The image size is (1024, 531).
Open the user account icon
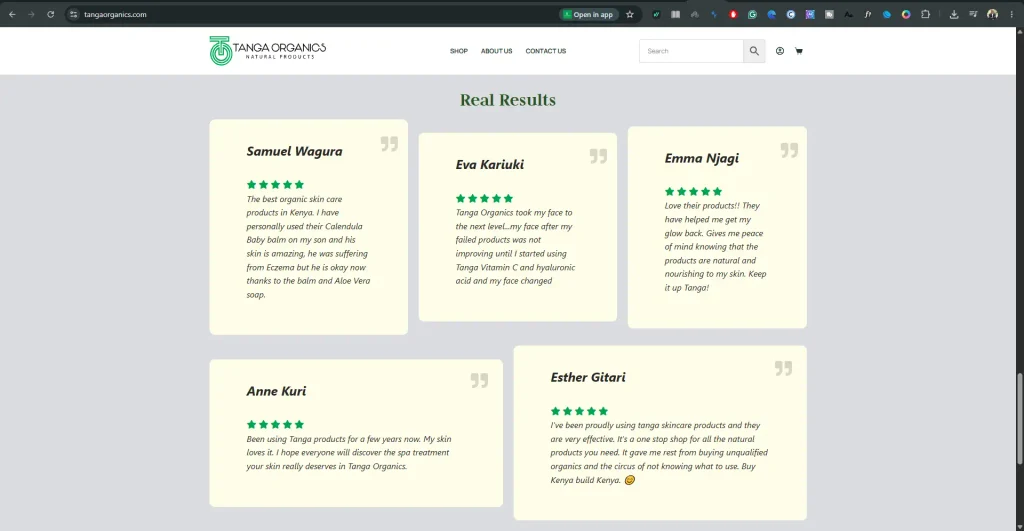pyautogui.click(x=780, y=51)
